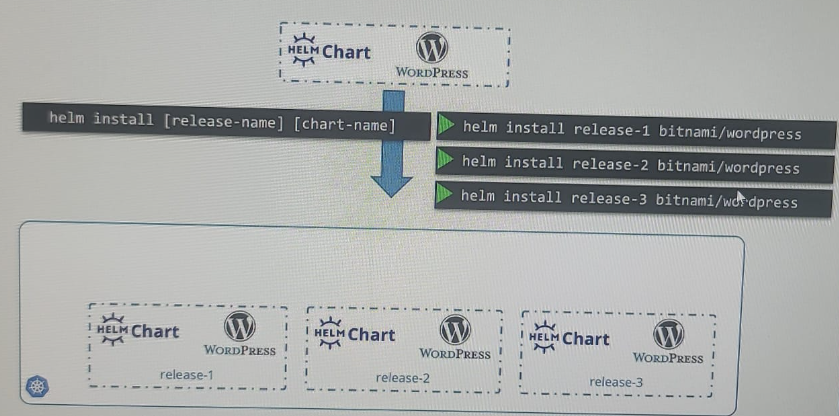Click the green play arrow beside the release-1 command
The height and width of the screenshot is (416, 839).
(x=446, y=125)
